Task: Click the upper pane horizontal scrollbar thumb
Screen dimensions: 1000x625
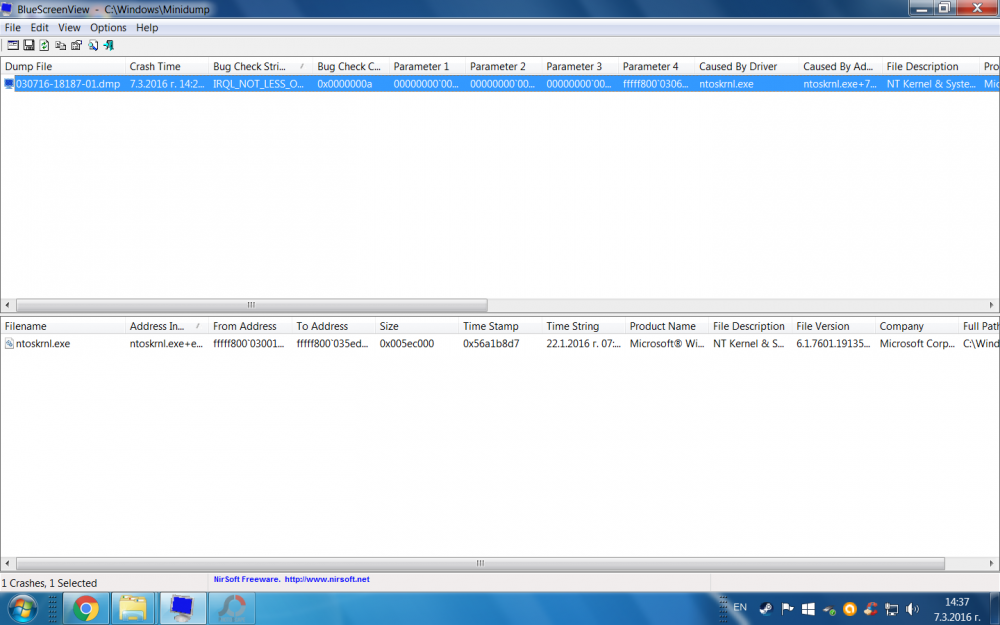Action: tap(251, 305)
